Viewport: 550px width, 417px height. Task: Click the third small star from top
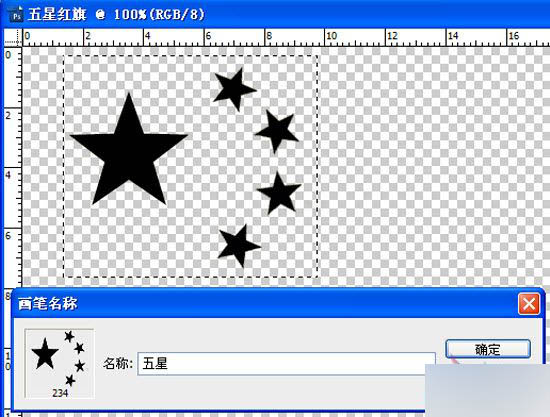pyautogui.click(x=279, y=193)
